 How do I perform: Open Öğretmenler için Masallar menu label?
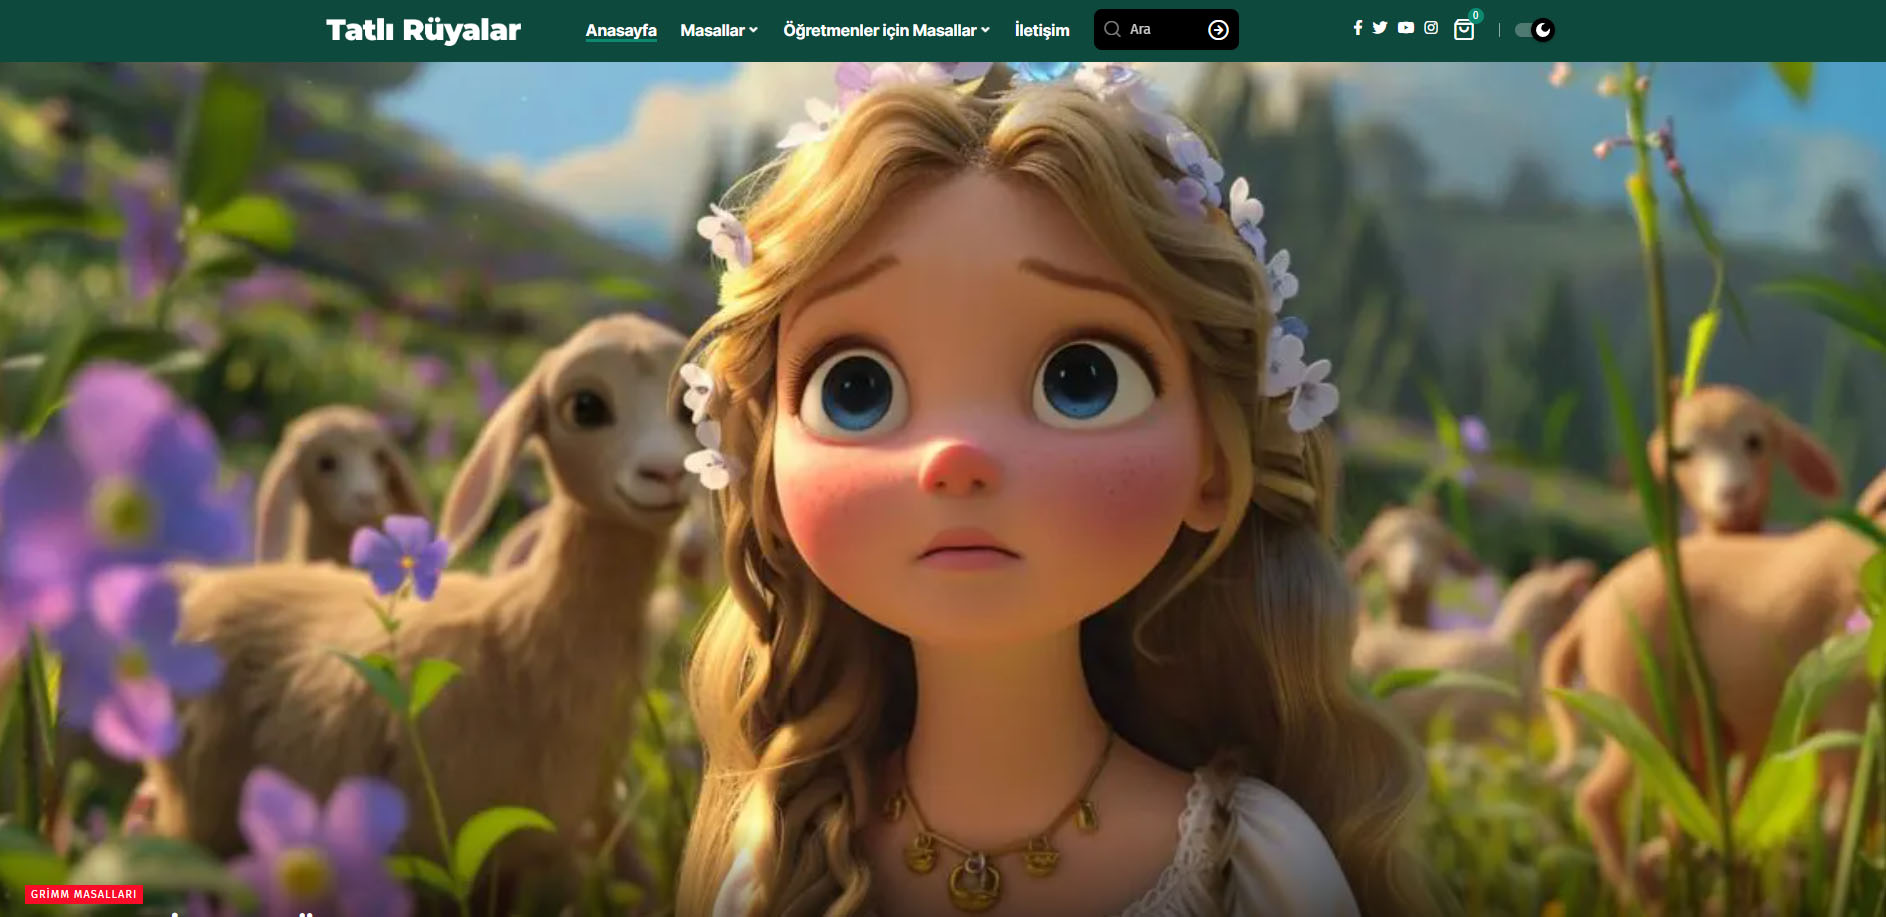pyautogui.click(x=879, y=30)
